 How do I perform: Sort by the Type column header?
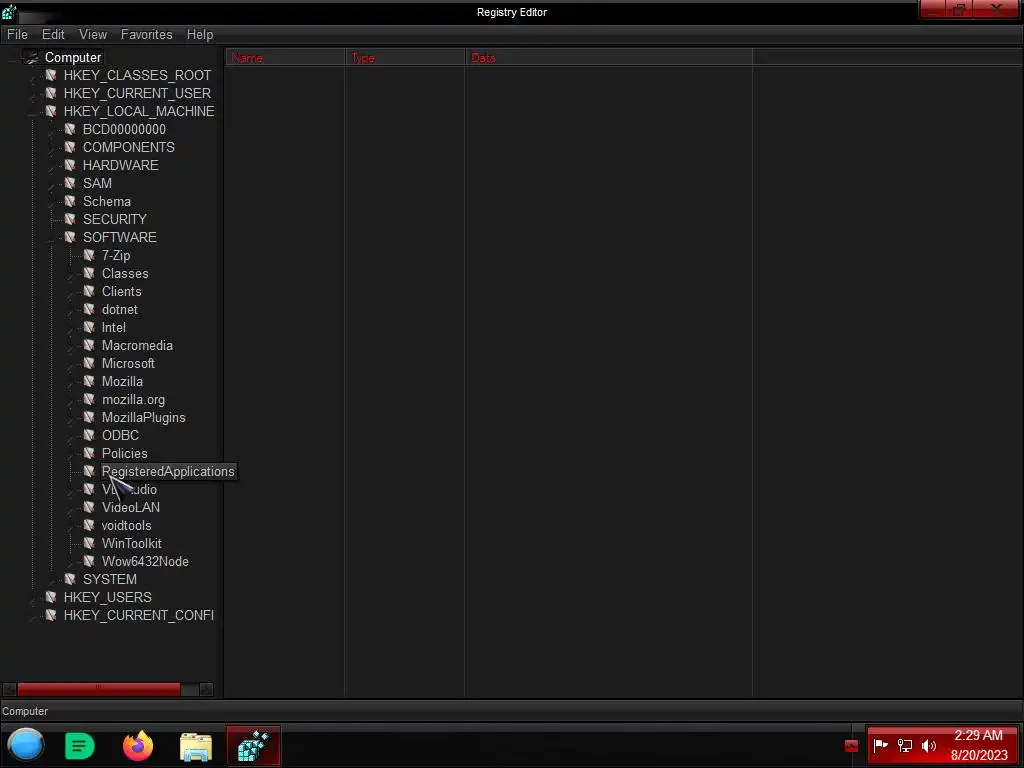pyautogui.click(x=405, y=57)
